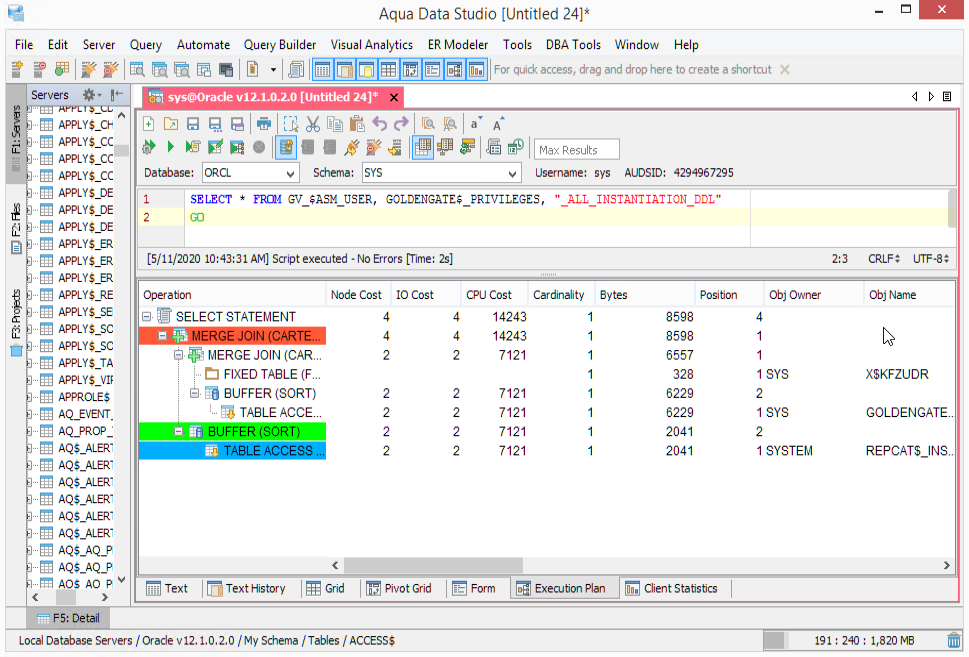Collapse the MERGE JOIN (CARTE... root node

tap(163, 336)
